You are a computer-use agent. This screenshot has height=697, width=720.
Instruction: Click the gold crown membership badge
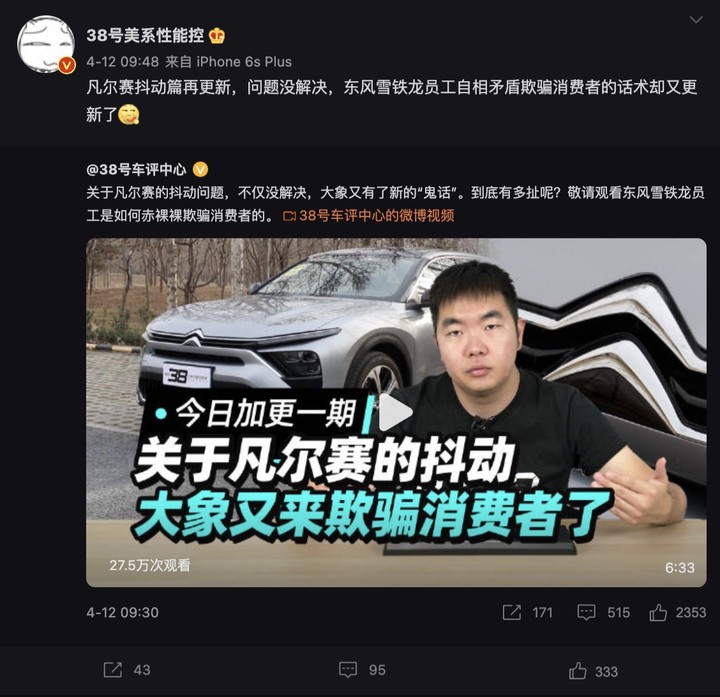point(217,36)
